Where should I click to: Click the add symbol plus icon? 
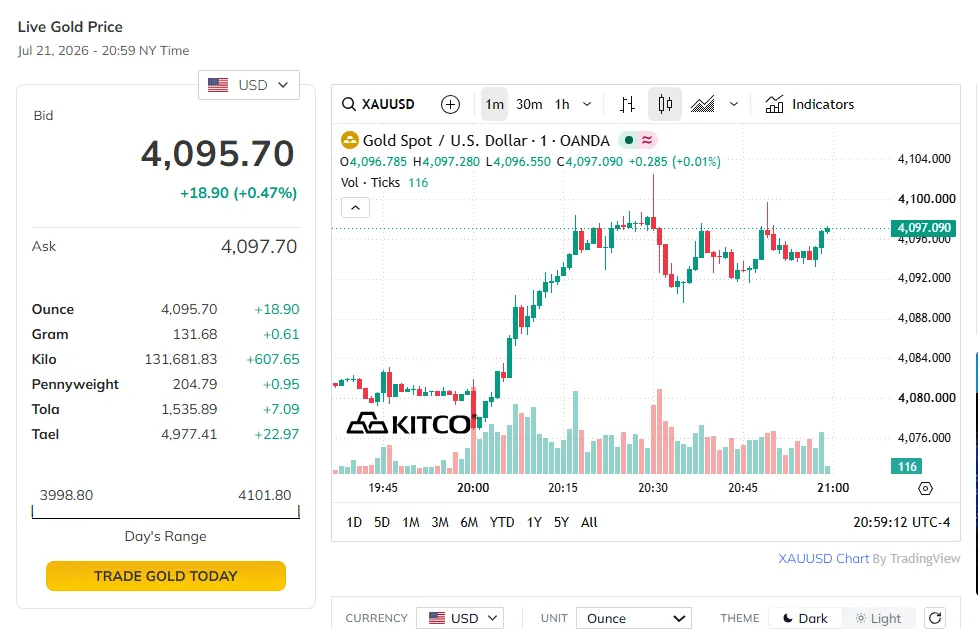(x=450, y=104)
